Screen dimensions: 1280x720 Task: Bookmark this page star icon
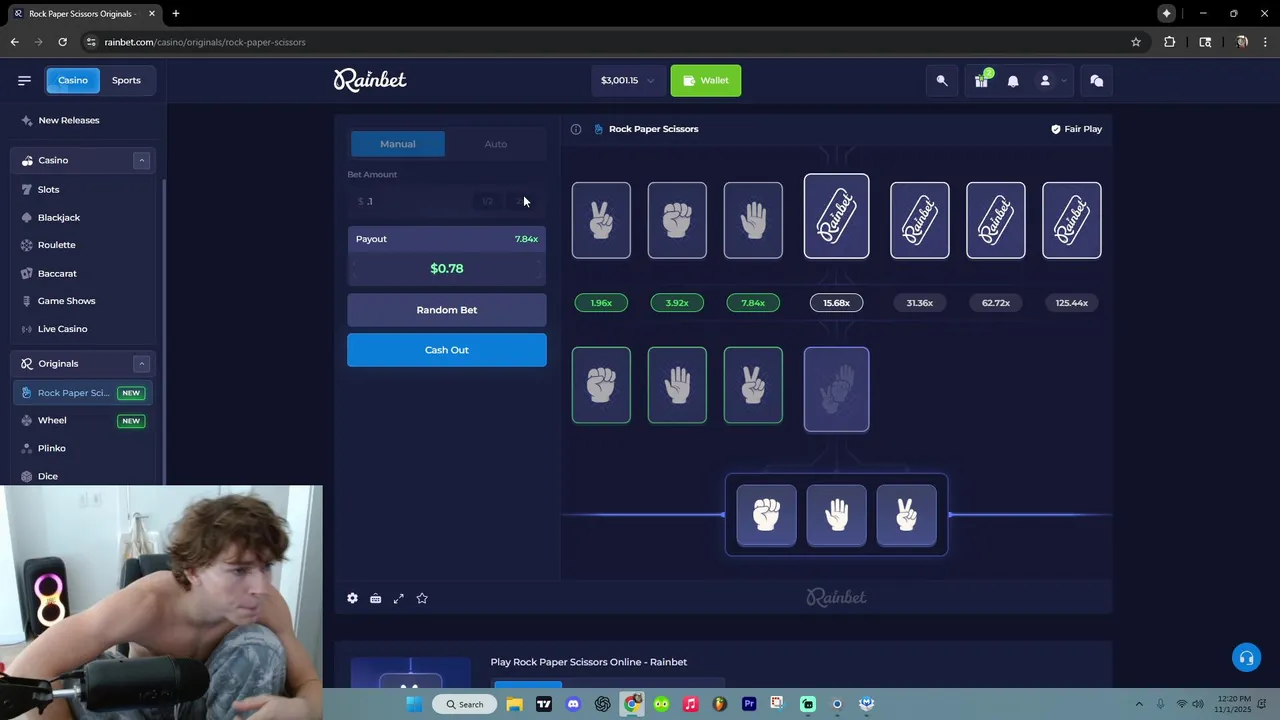coord(1136,42)
